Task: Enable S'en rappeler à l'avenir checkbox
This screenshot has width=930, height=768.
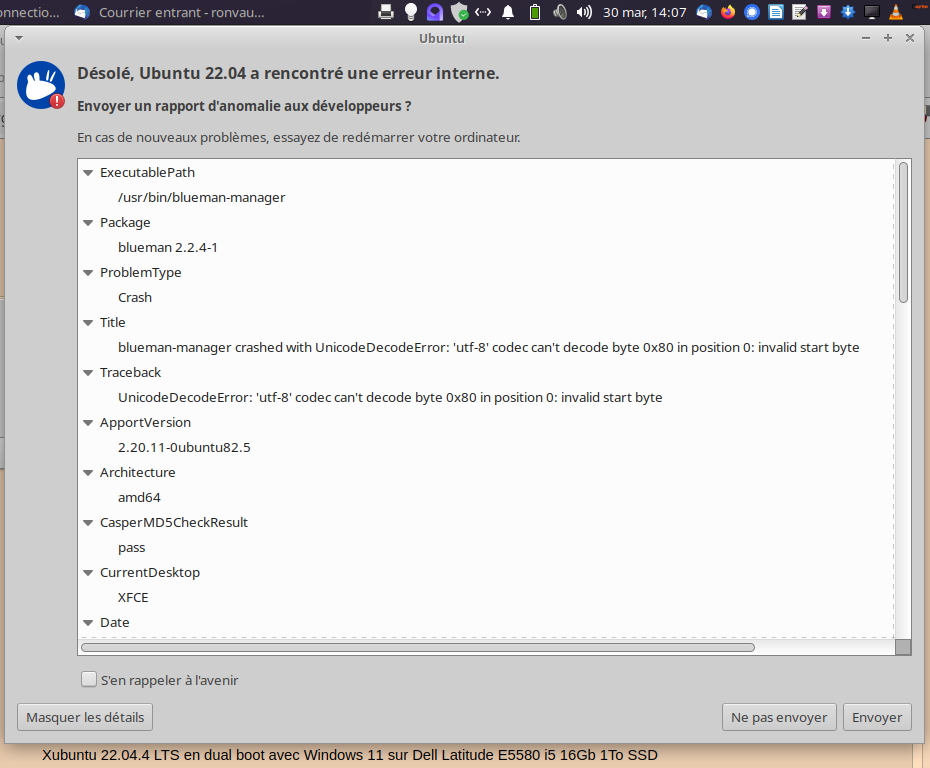Action: point(89,679)
